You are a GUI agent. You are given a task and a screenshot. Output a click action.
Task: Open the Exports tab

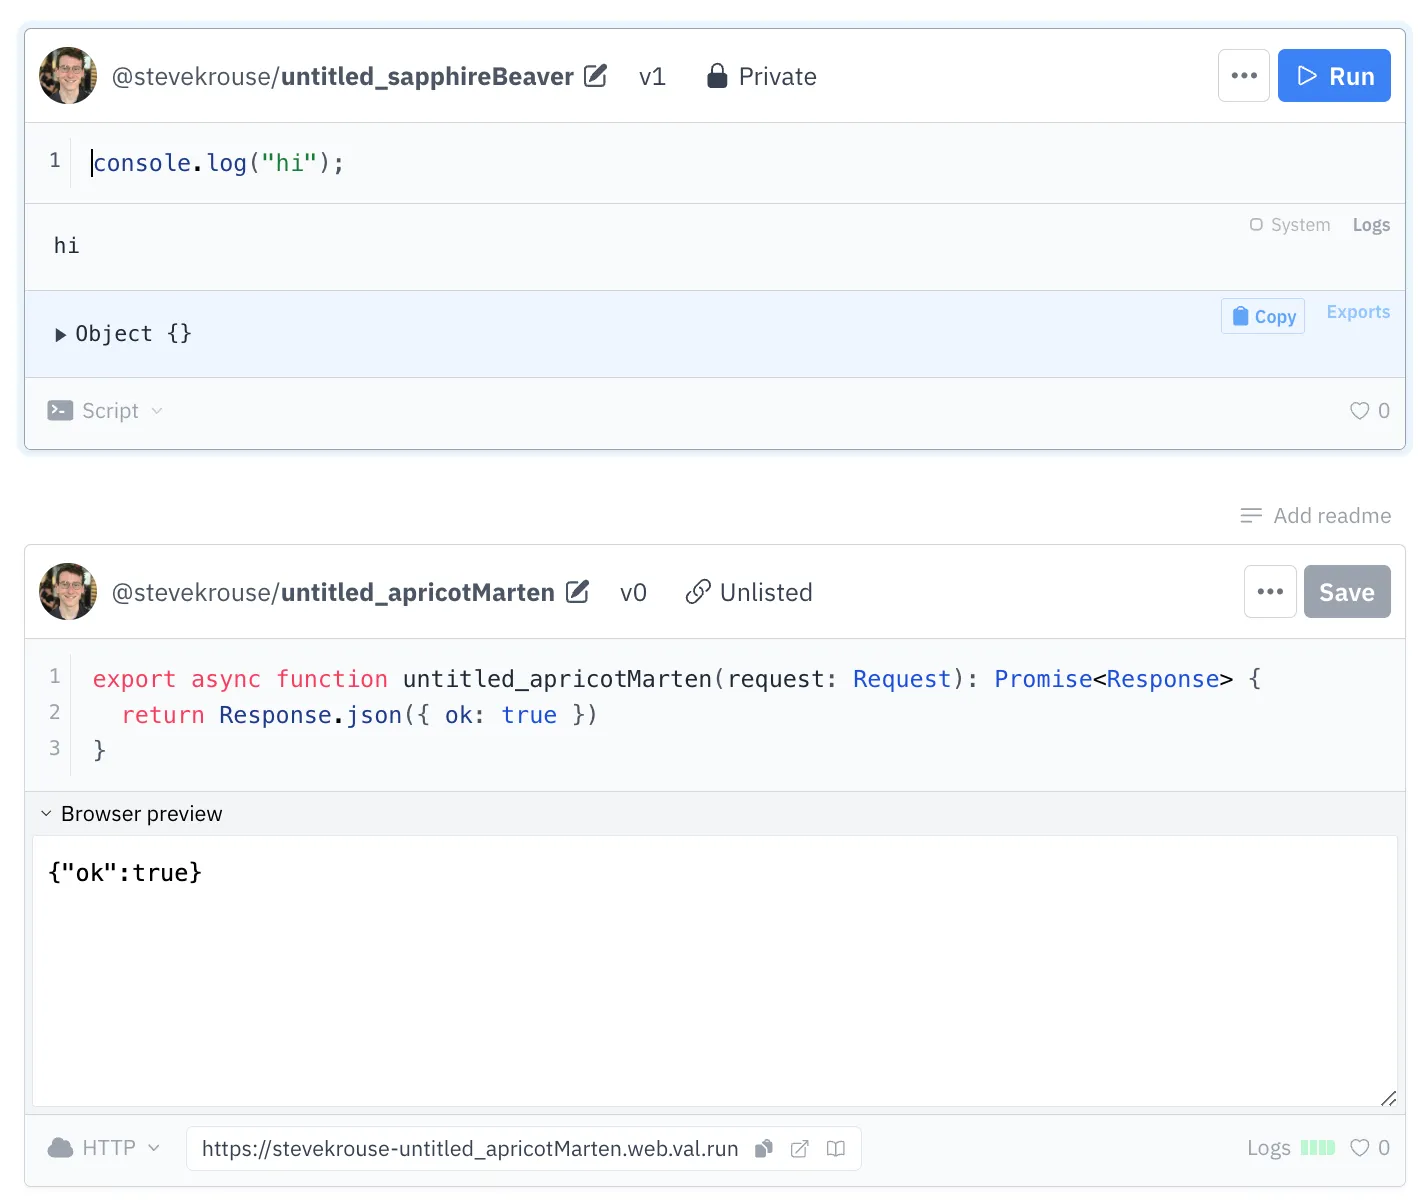pyautogui.click(x=1358, y=312)
